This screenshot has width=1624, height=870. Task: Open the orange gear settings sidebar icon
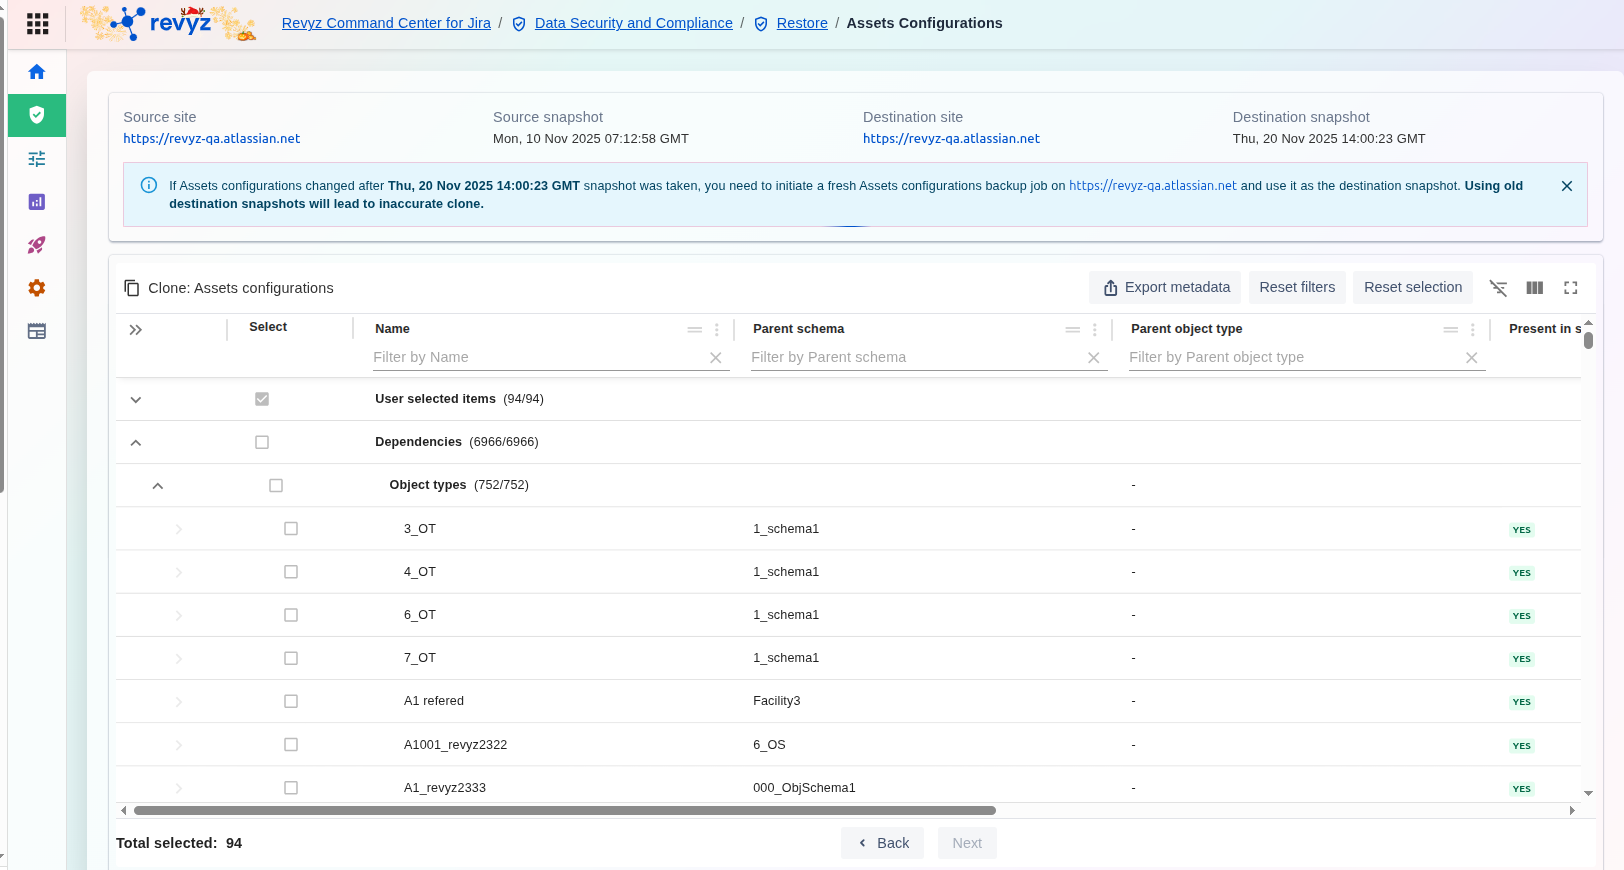pyautogui.click(x=37, y=288)
